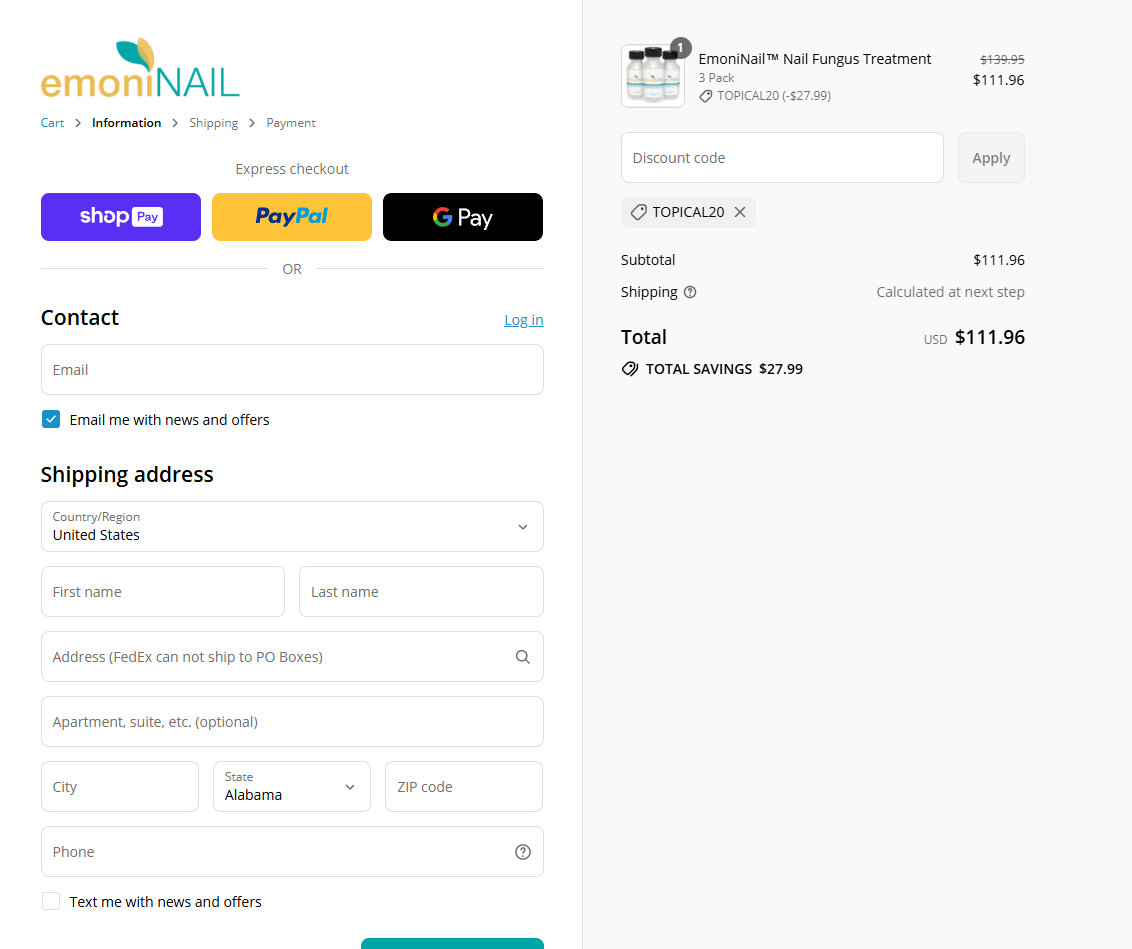
Task: Uncheck Email me with news and offers
Action: (51, 419)
